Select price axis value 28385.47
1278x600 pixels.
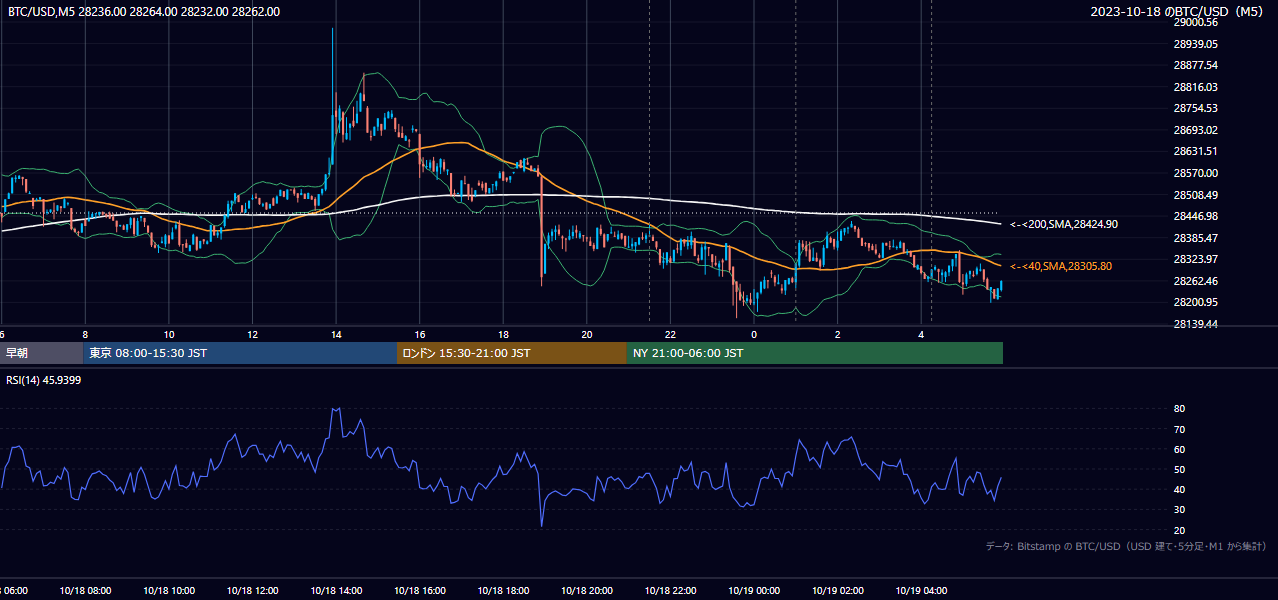(x=1195, y=238)
